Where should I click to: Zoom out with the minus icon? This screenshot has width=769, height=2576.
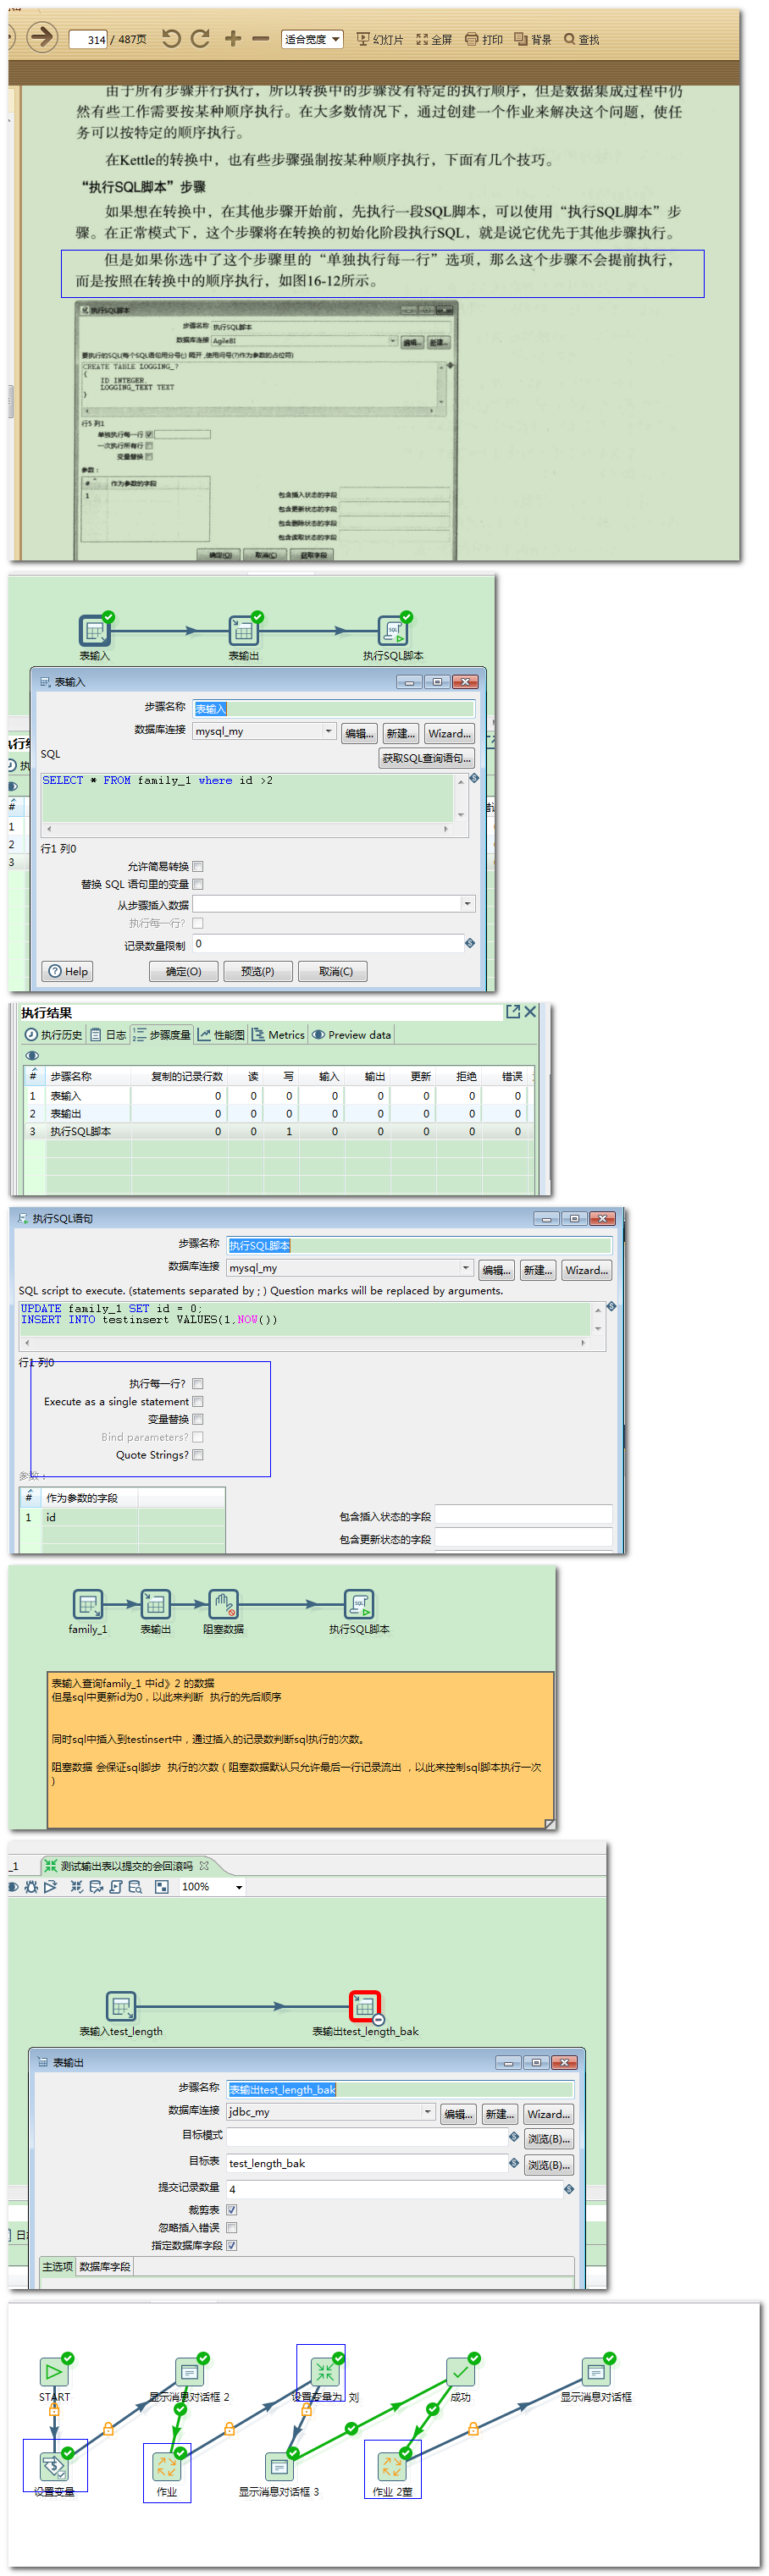(x=260, y=38)
